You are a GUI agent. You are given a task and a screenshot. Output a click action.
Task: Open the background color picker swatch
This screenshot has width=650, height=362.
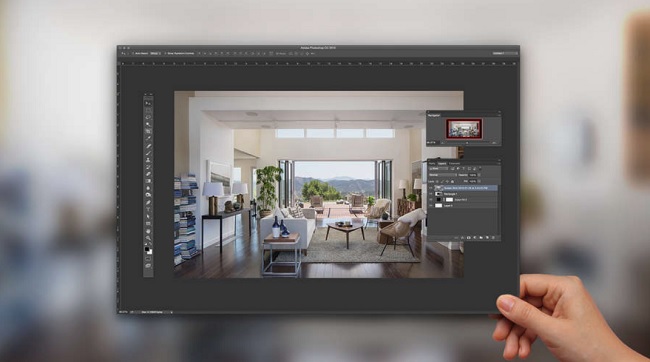coord(150,252)
